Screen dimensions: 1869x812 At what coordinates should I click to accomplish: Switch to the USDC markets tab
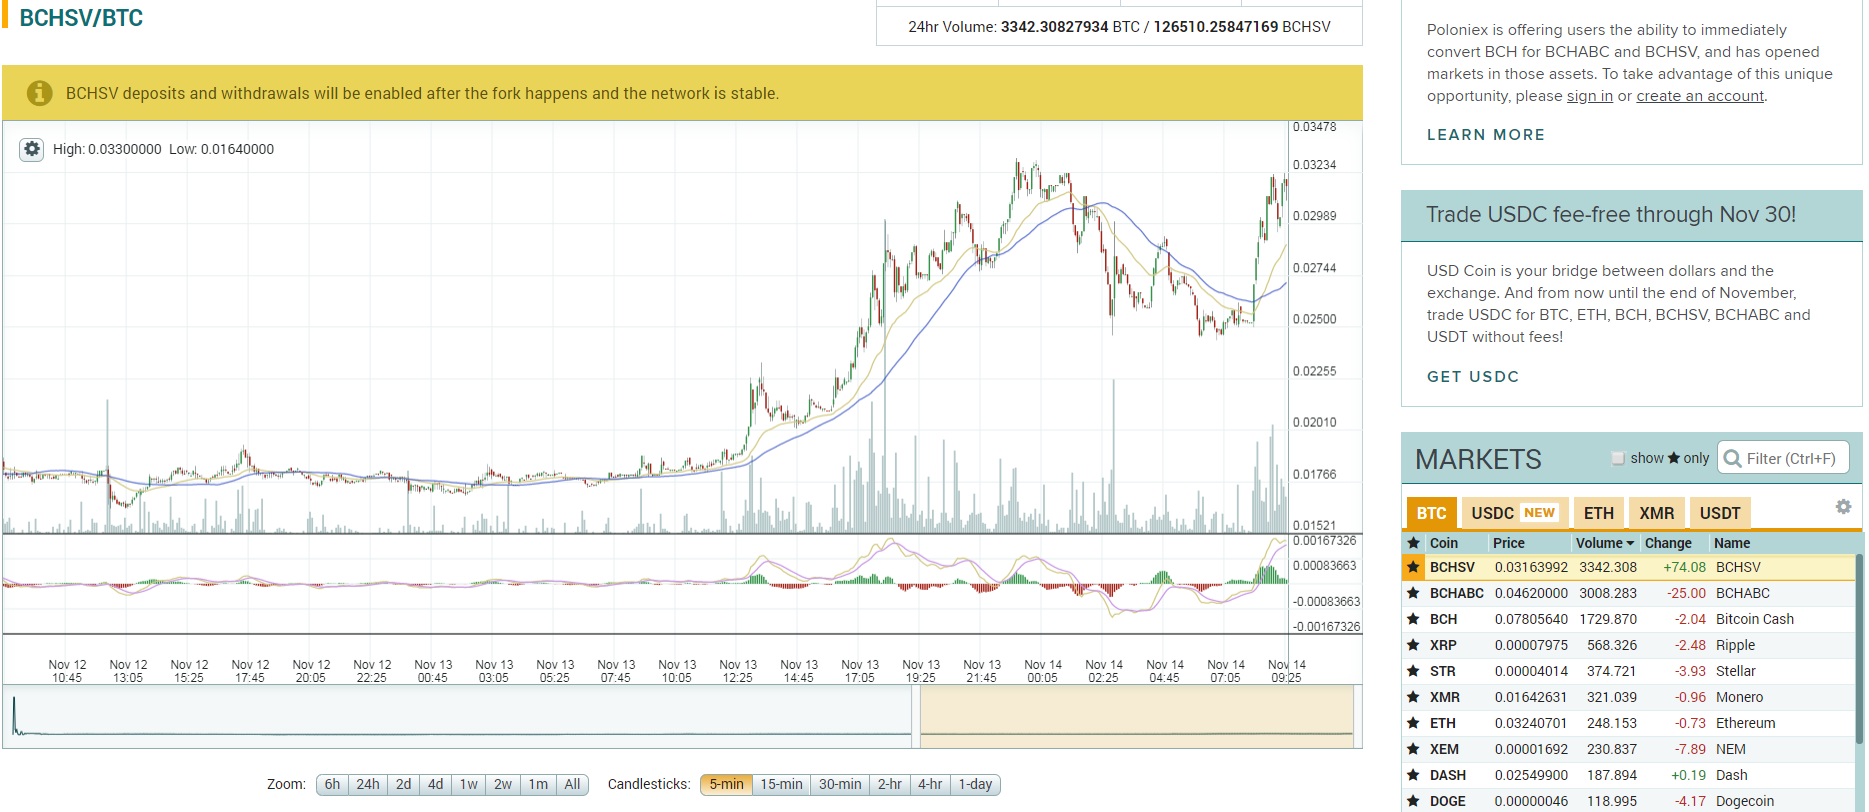[1513, 513]
